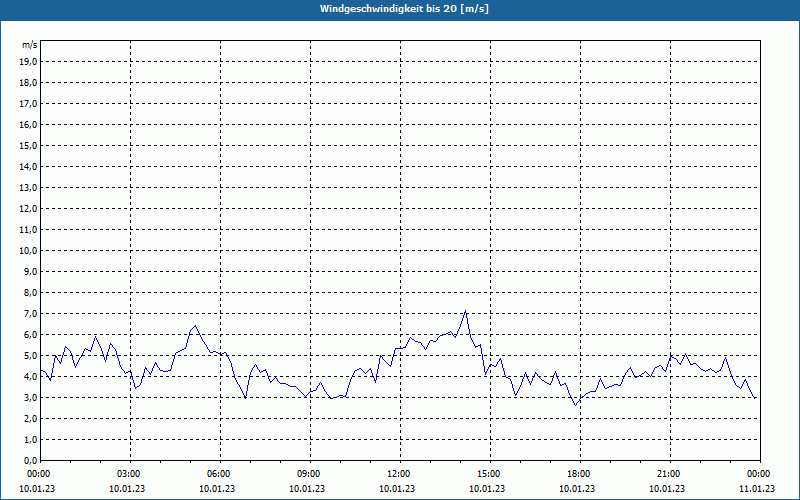Click the "11,0" y-axis label
This screenshot has height=500, width=800.
coord(28,230)
